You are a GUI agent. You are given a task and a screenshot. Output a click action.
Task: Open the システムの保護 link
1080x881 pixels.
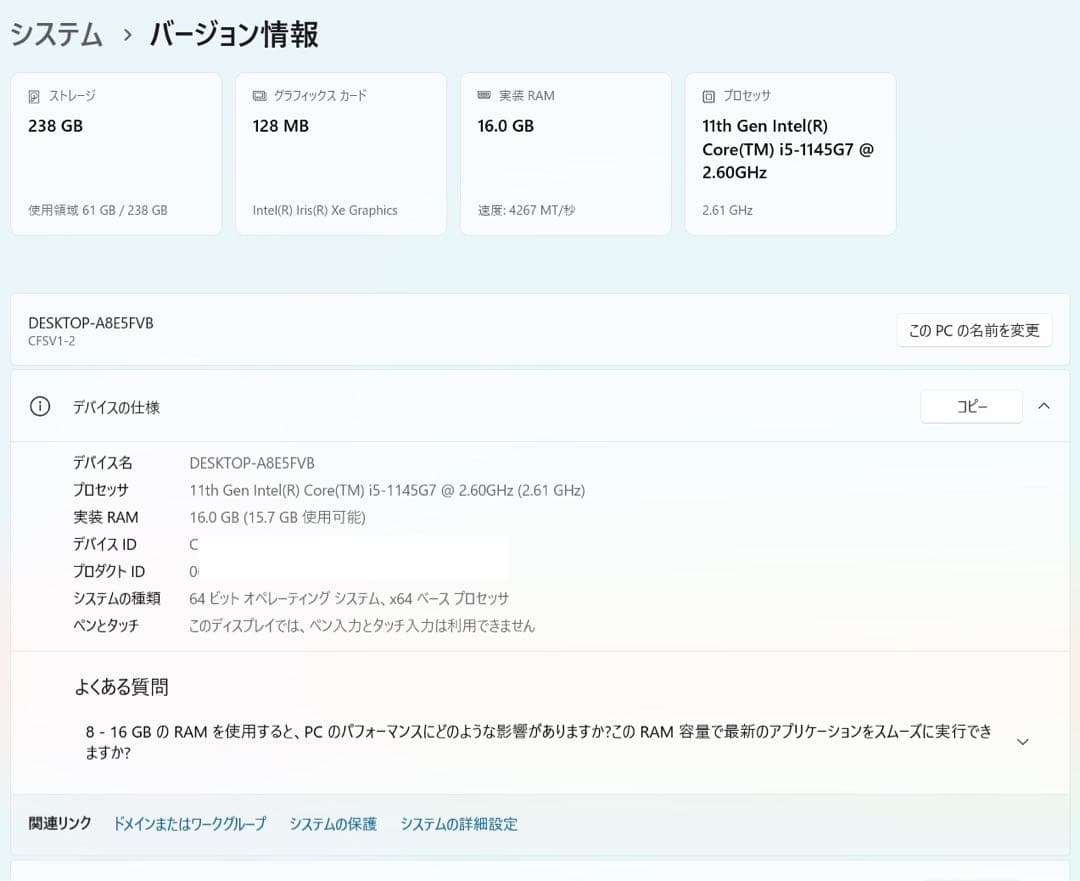pos(332,824)
